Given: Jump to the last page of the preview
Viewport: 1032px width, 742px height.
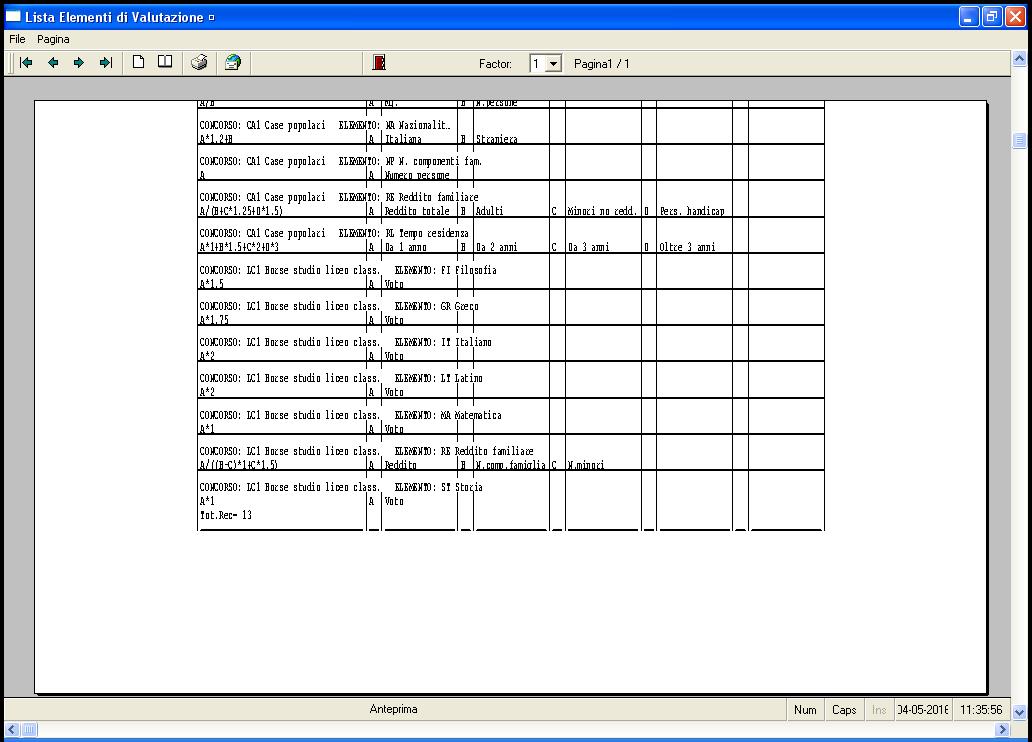Looking at the screenshot, I should [106, 63].
